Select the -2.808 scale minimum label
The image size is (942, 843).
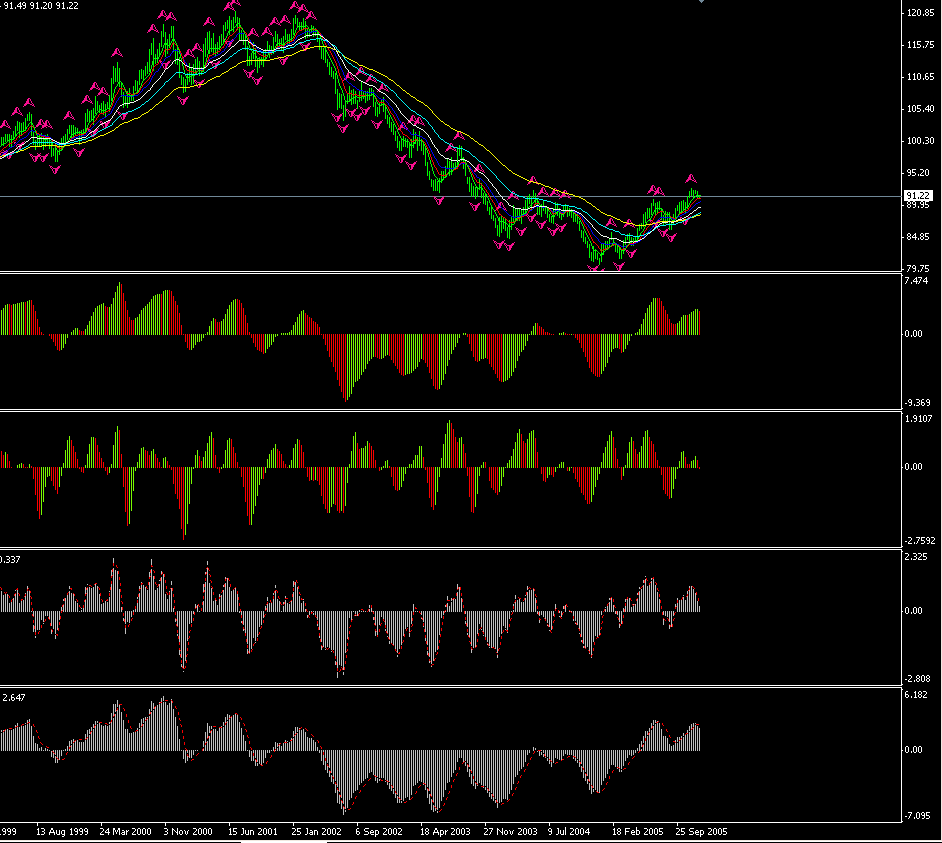(x=917, y=679)
